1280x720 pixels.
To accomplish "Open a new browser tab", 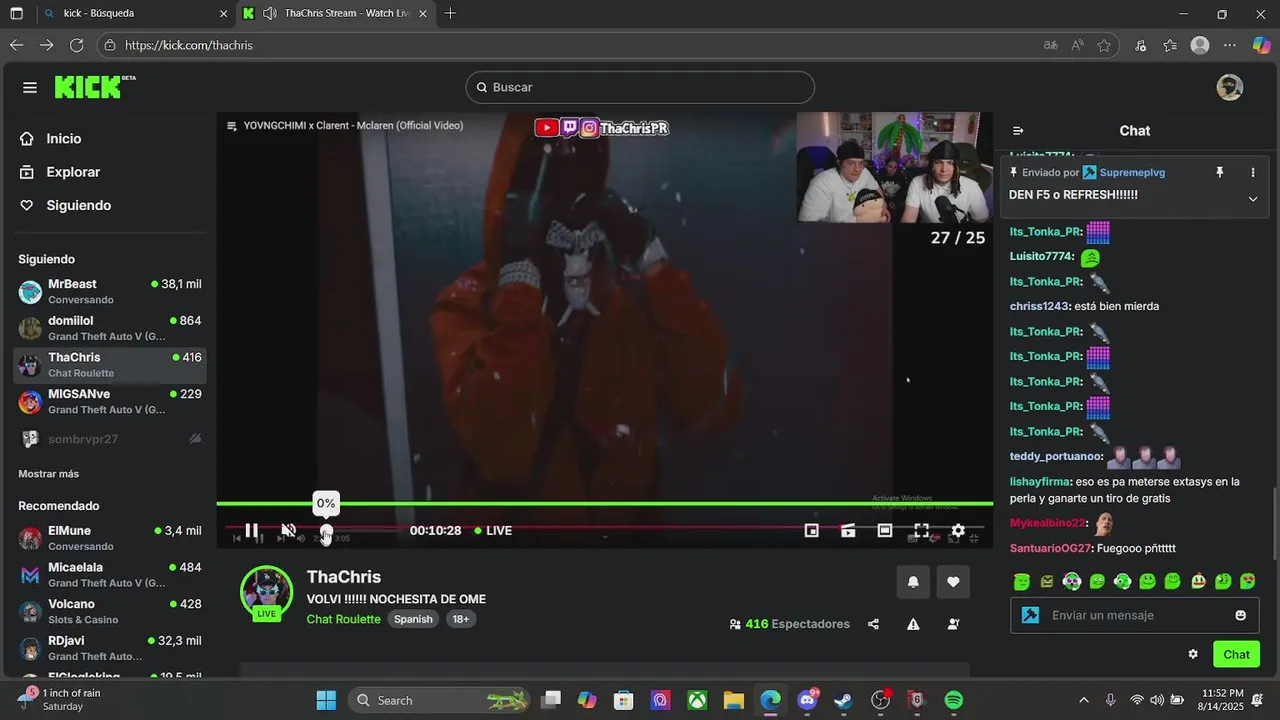I will point(451,13).
